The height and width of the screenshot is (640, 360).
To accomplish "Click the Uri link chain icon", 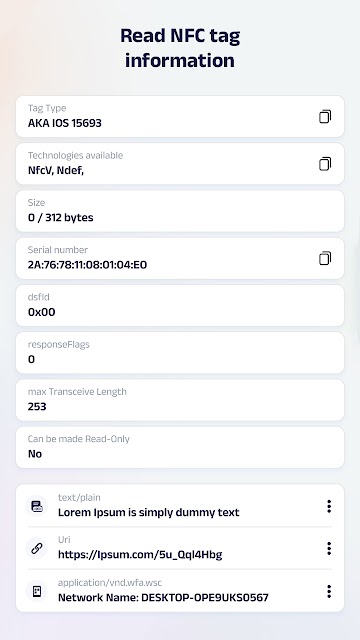I will (37, 549).
